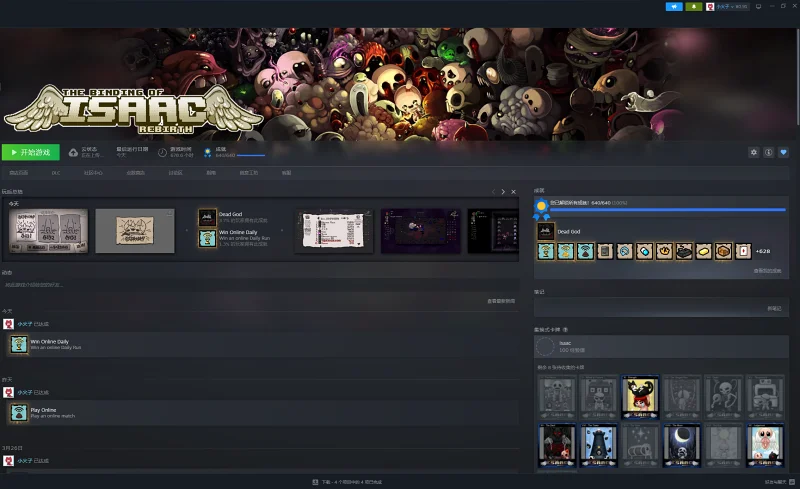Open the downloads status at the bottom bar
The width and height of the screenshot is (800, 489).
347,482
